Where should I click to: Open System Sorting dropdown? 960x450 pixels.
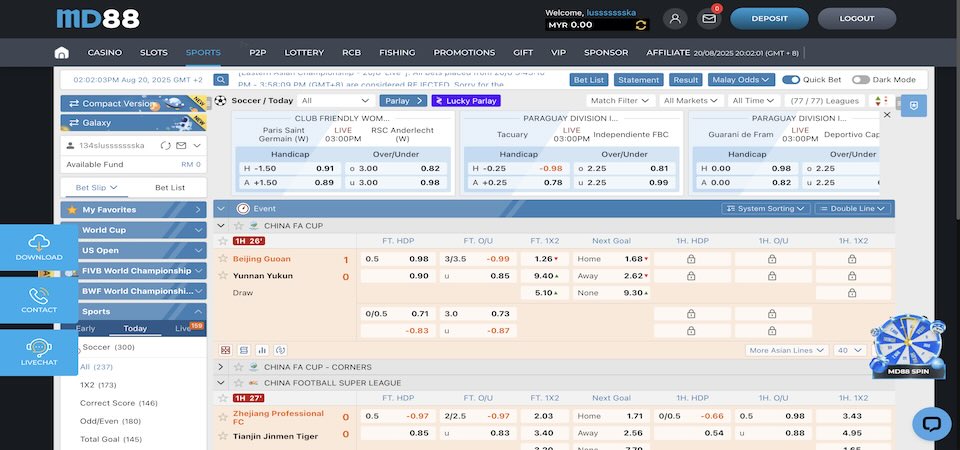[765, 209]
